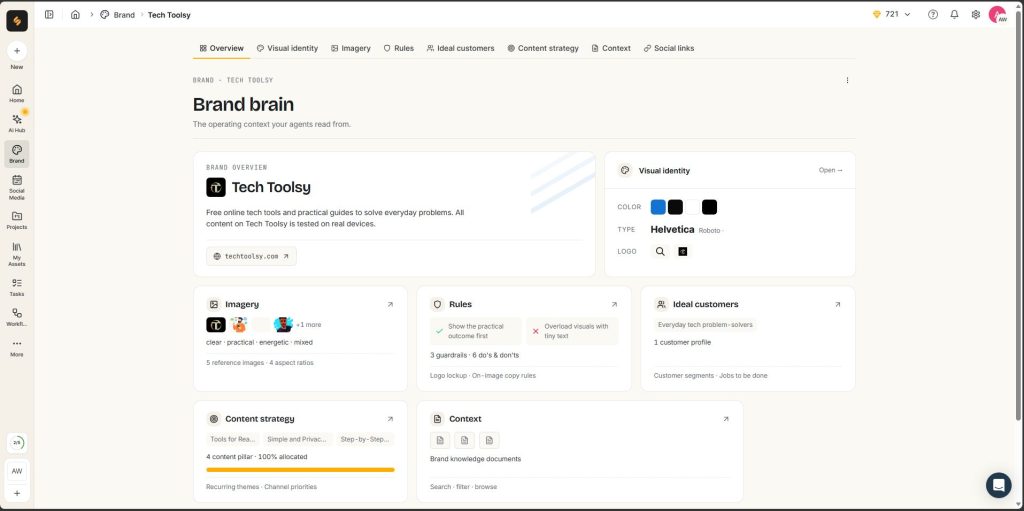Open the help question mark icon

[x=933, y=14]
